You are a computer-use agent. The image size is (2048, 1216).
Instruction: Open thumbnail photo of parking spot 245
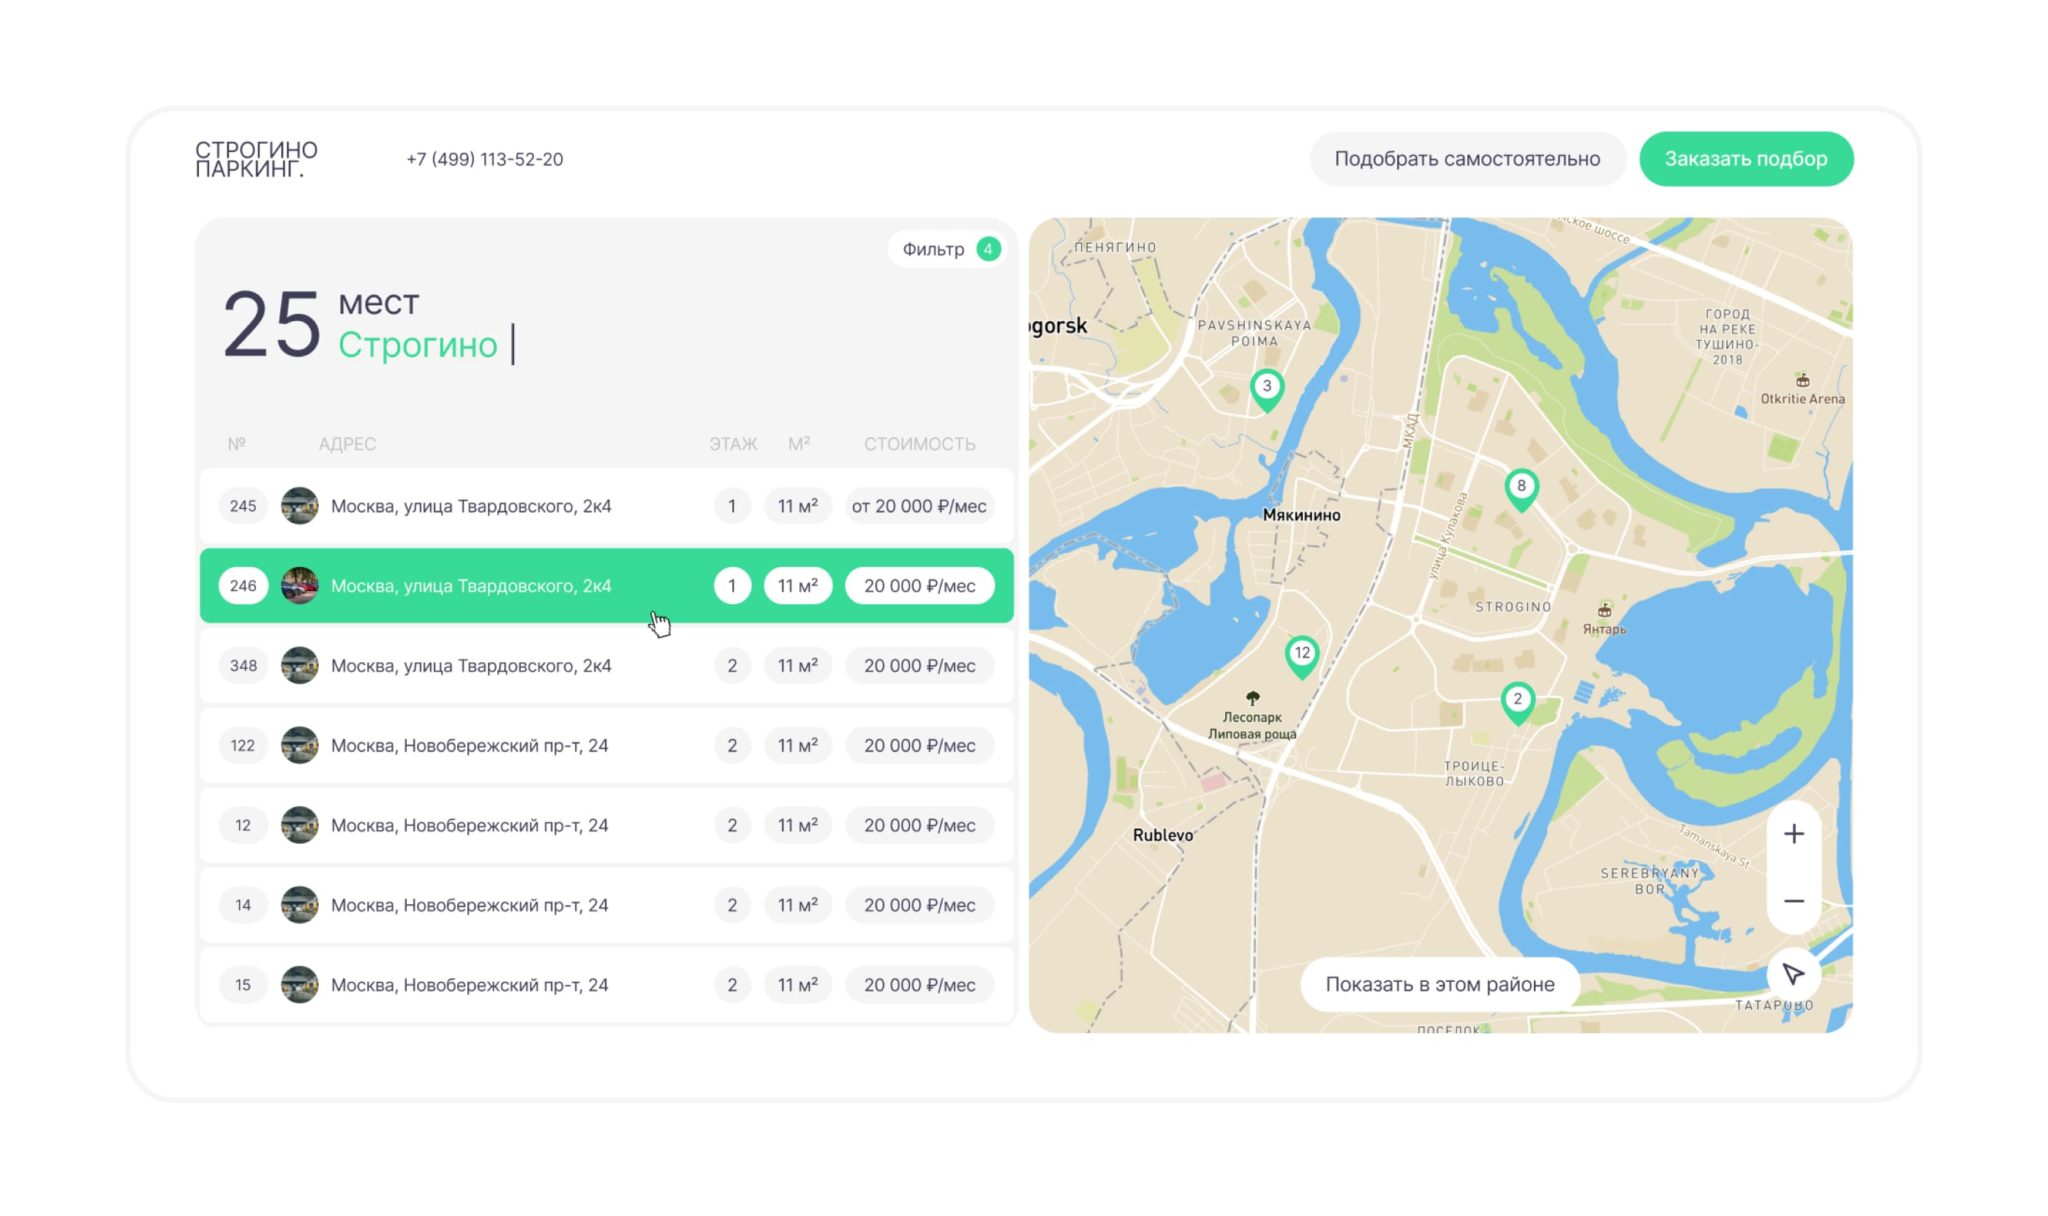(x=299, y=506)
